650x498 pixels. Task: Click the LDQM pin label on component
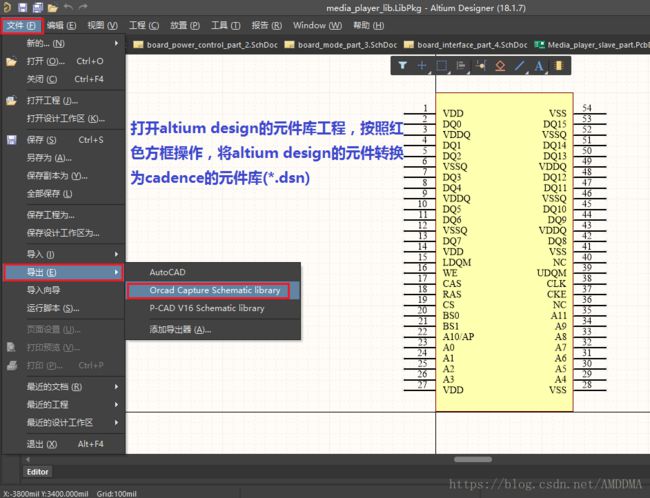click(457, 262)
